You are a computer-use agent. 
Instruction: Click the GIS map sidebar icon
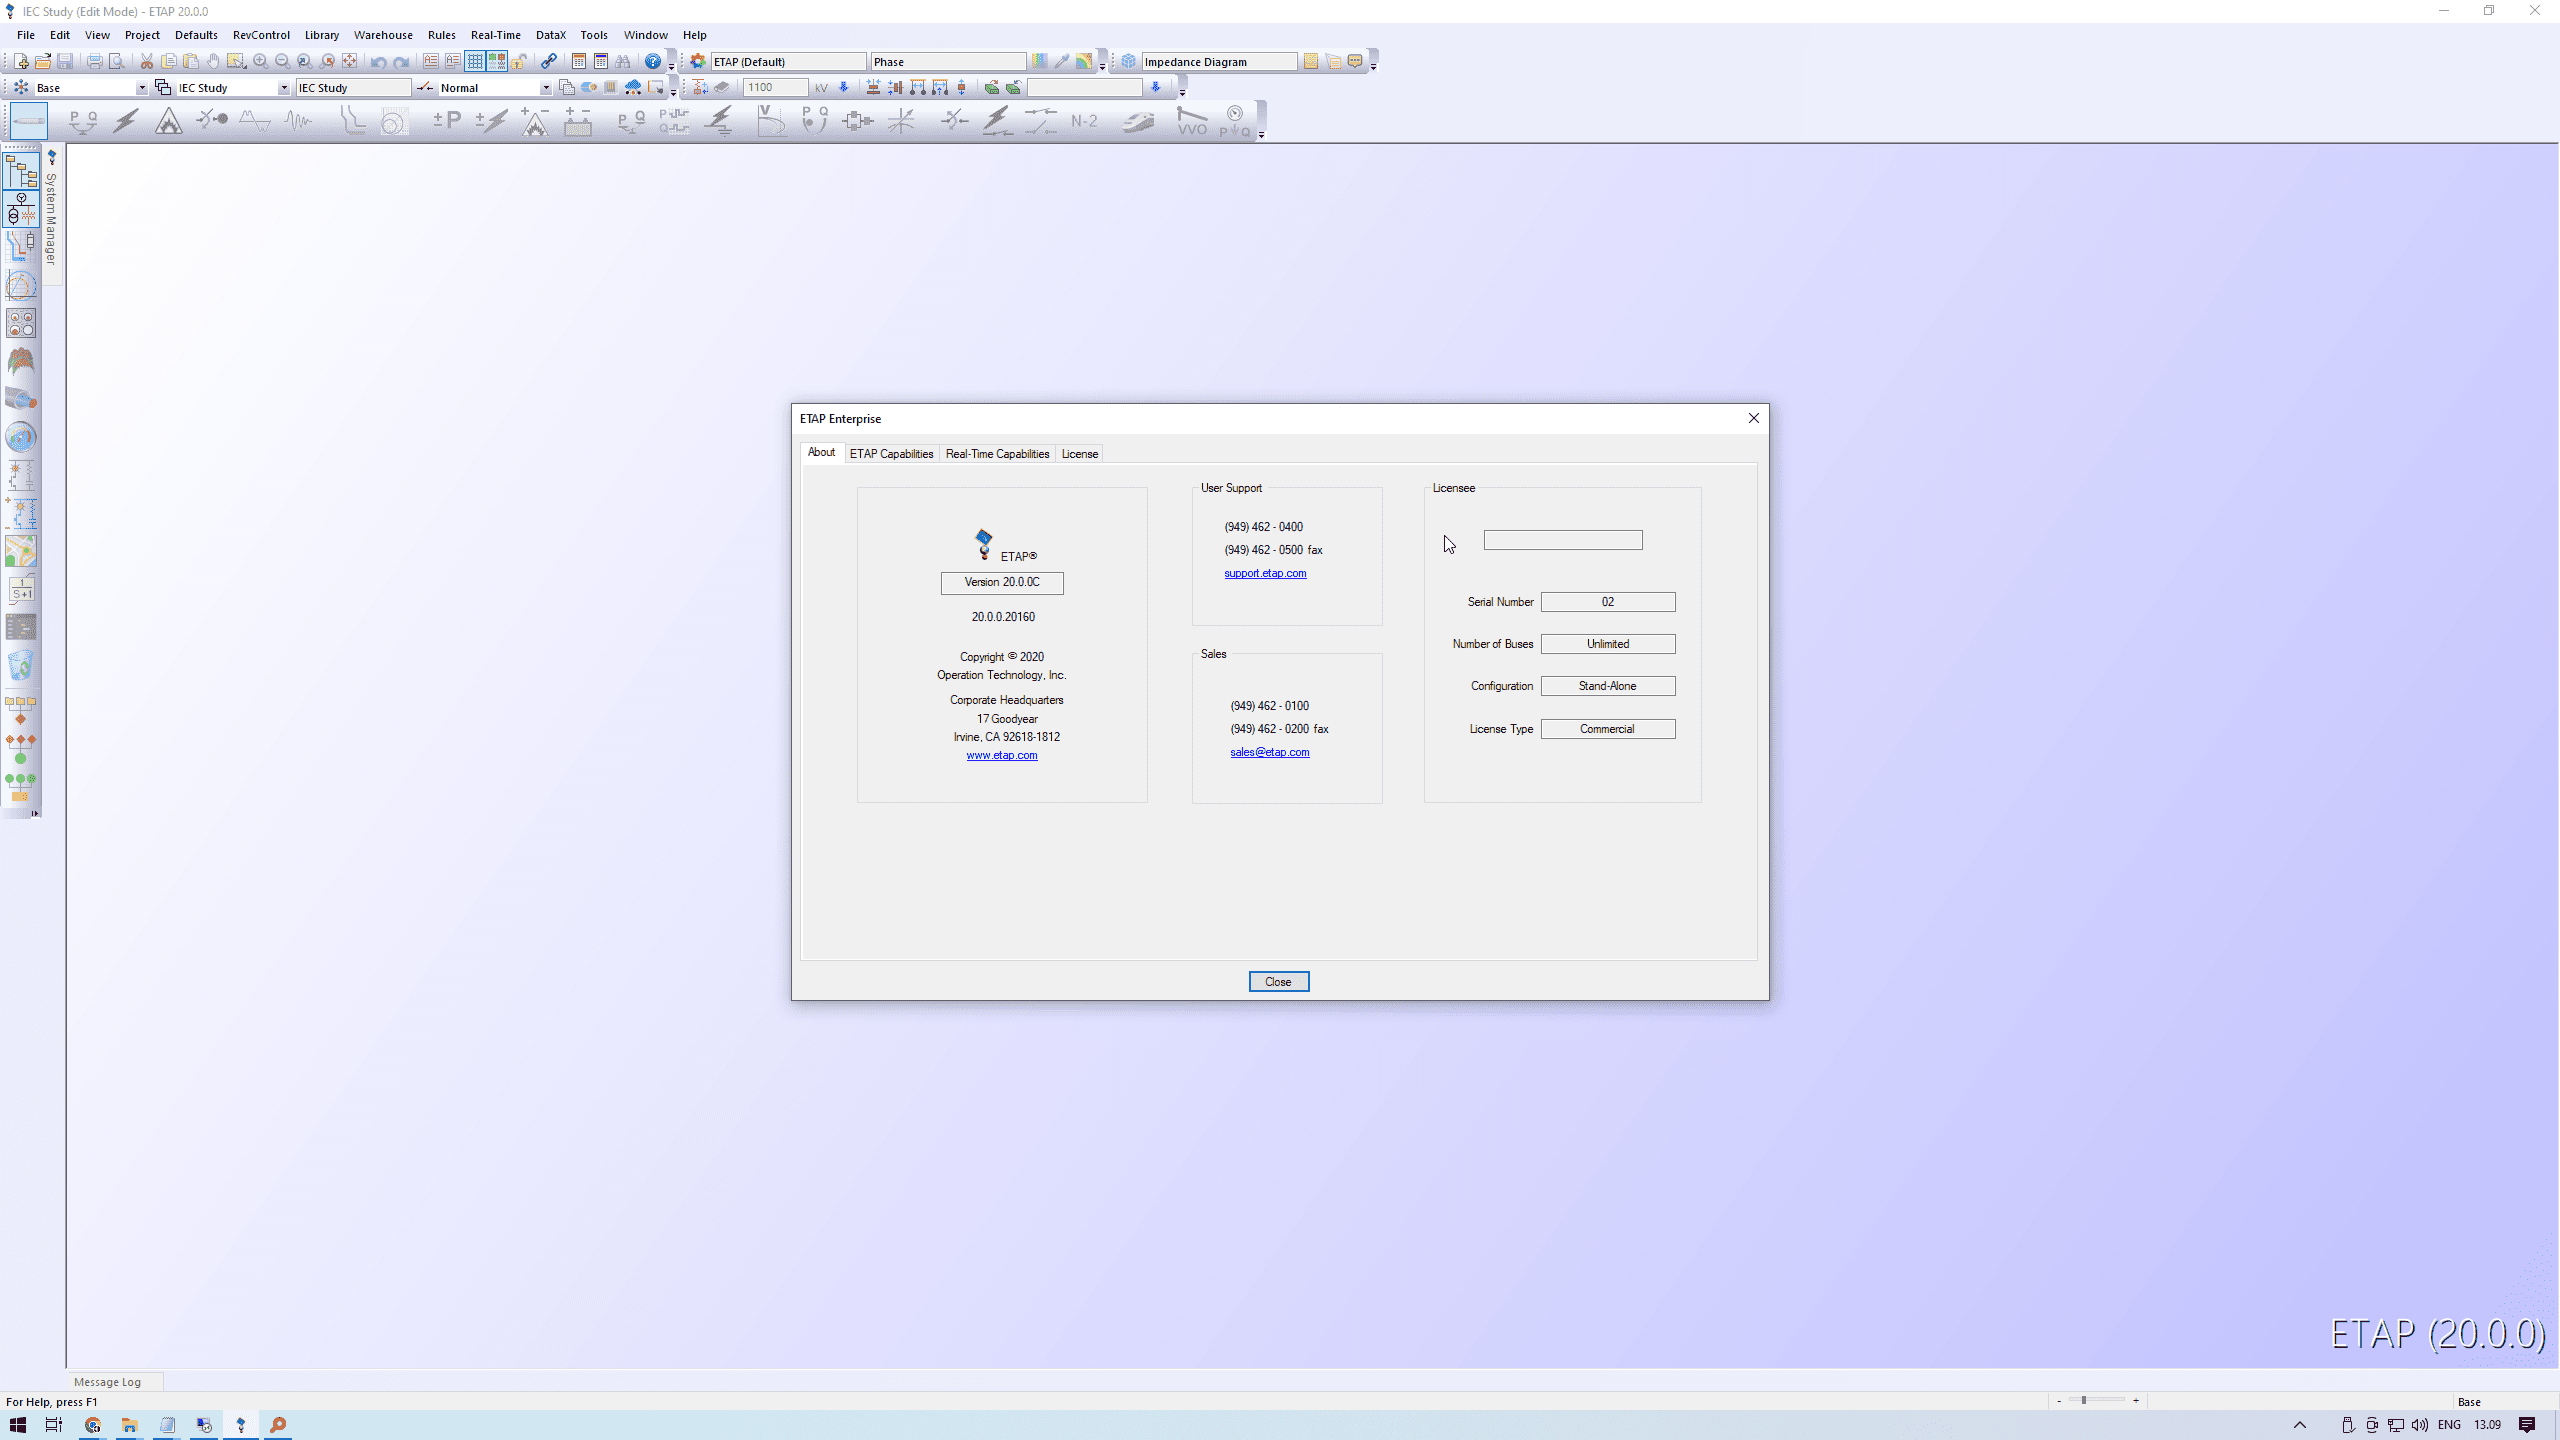tap(20, 550)
